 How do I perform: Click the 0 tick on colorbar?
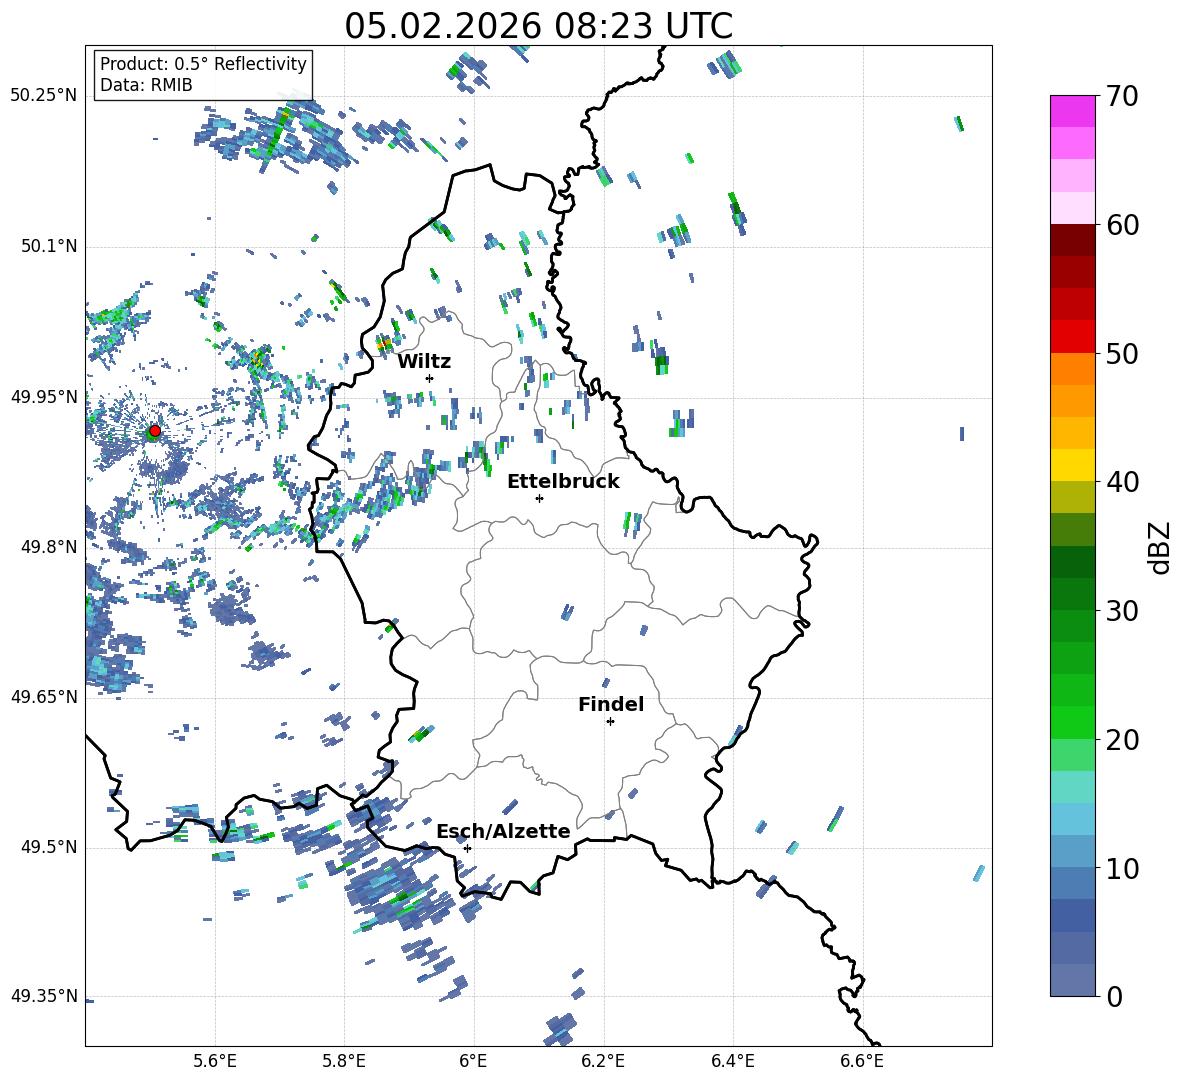pyautogui.click(x=1114, y=996)
